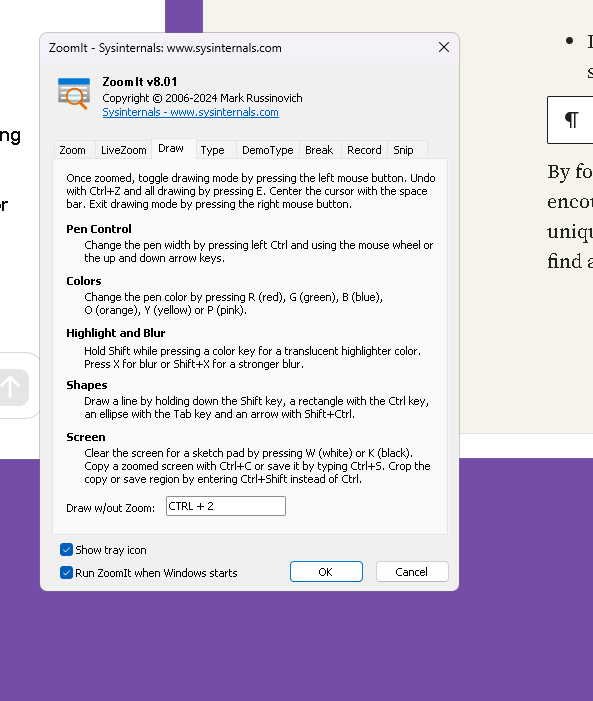Click the ZoomIt v8.01 version heading
593x701 pixels.
(140, 82)
